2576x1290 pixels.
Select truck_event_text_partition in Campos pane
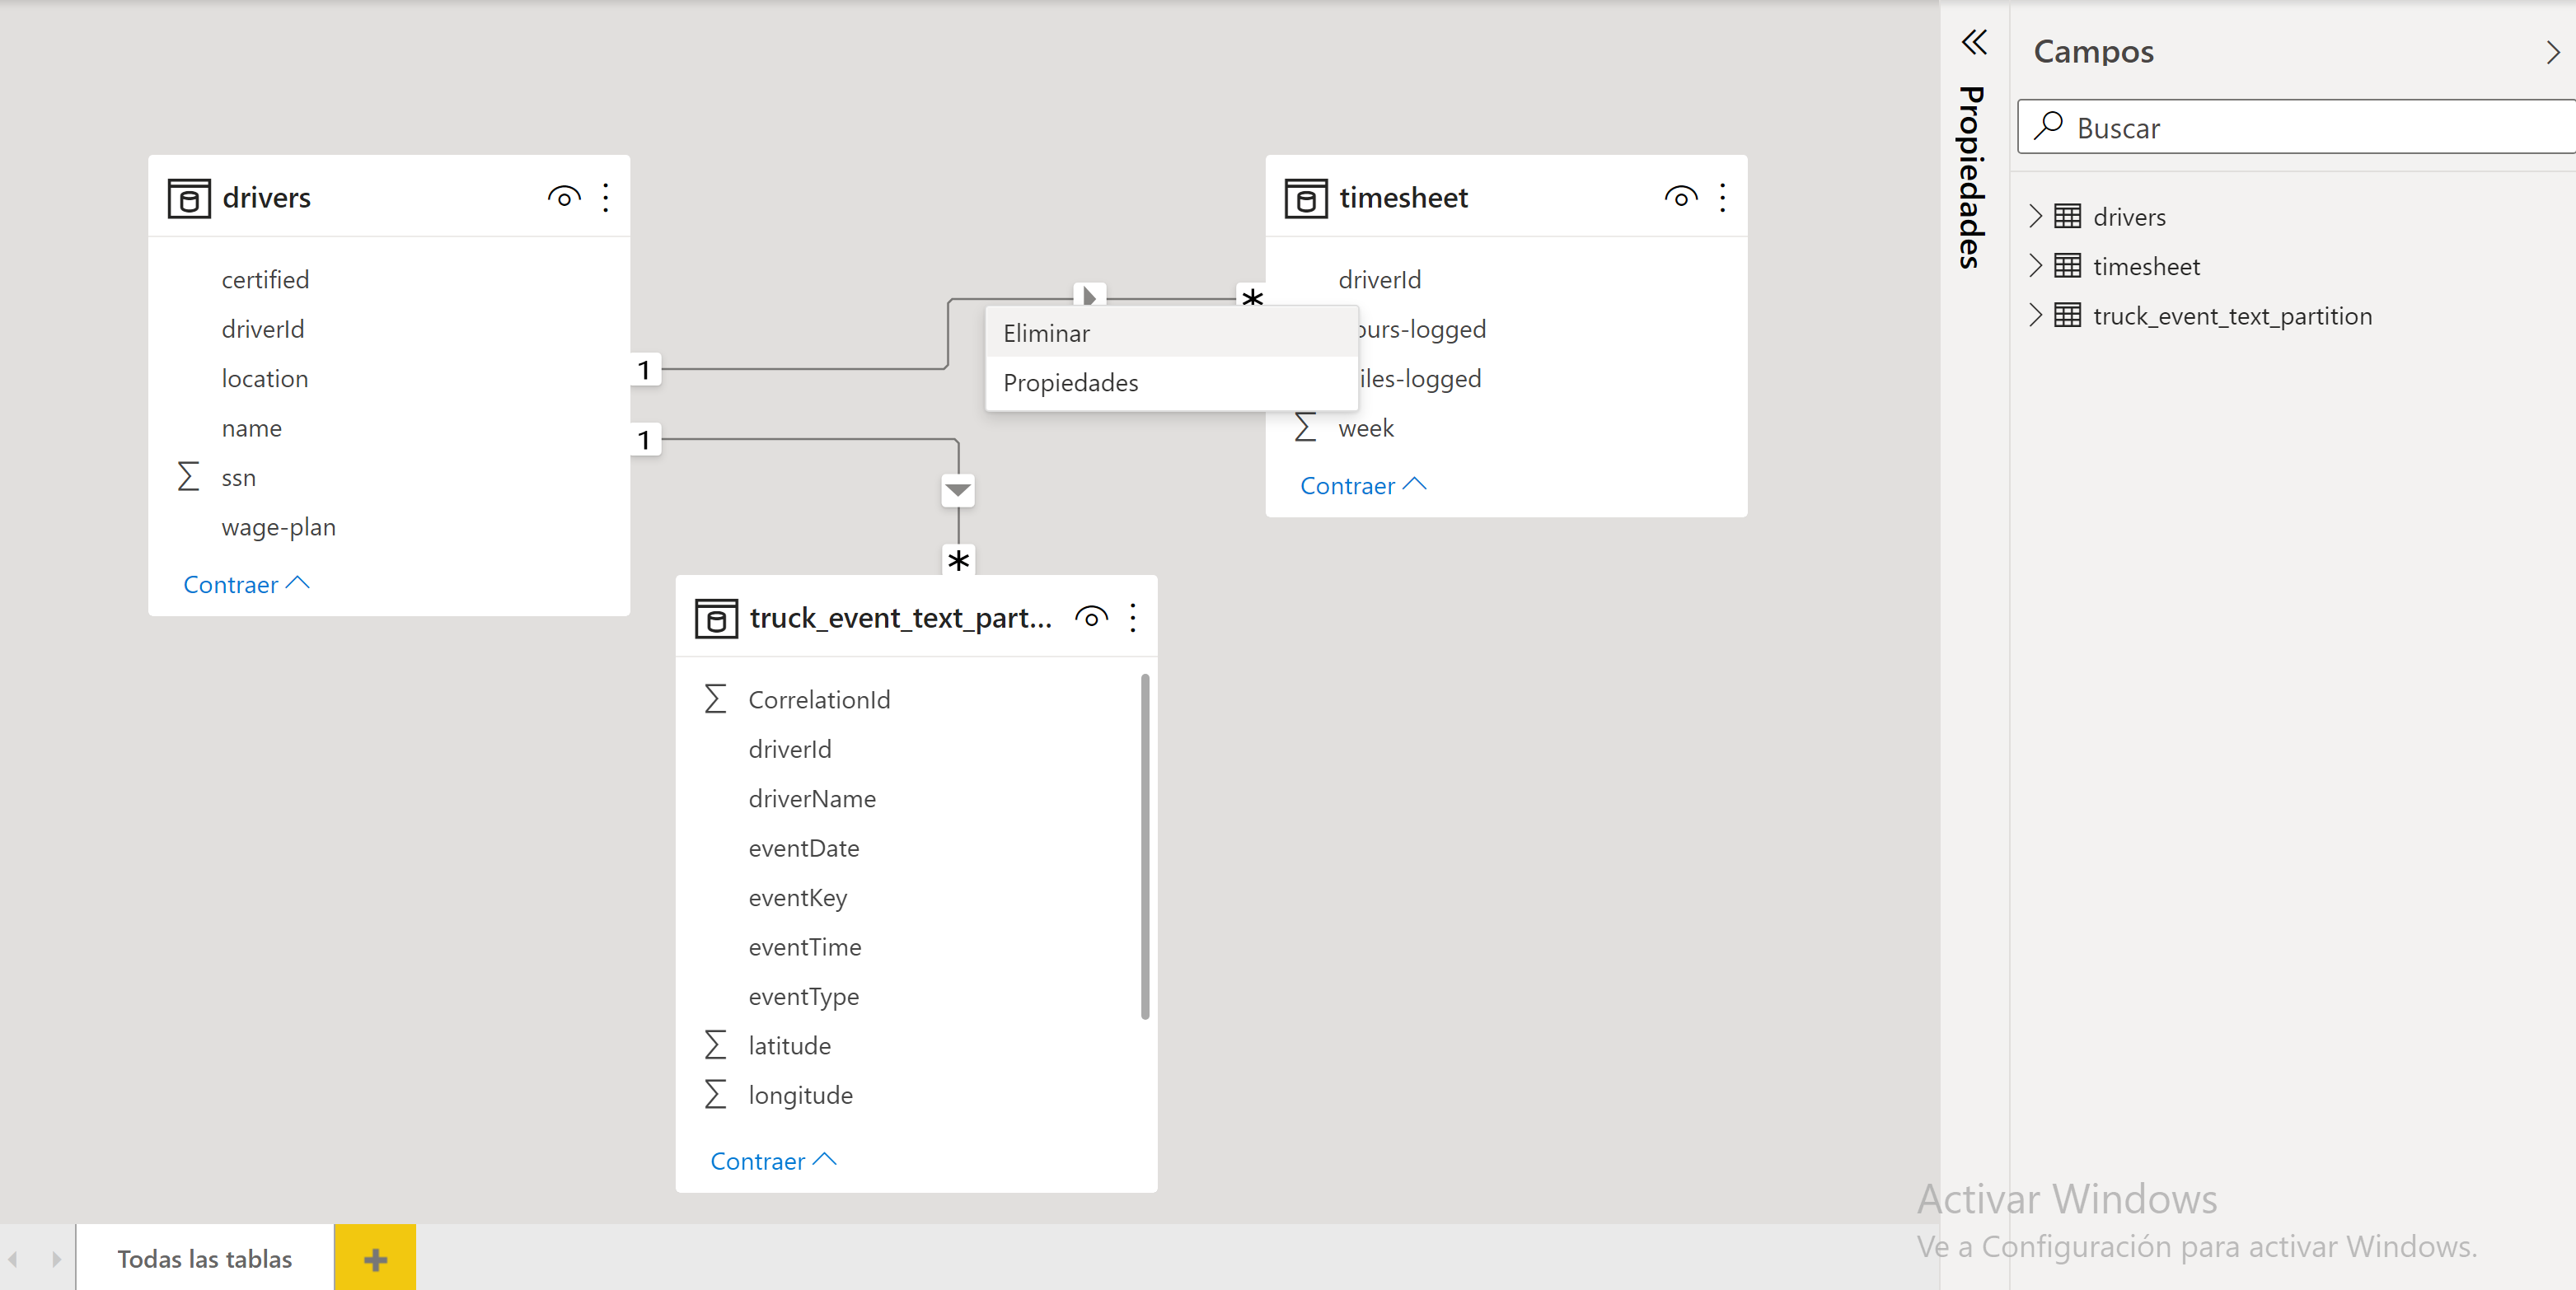[2232, 317]
